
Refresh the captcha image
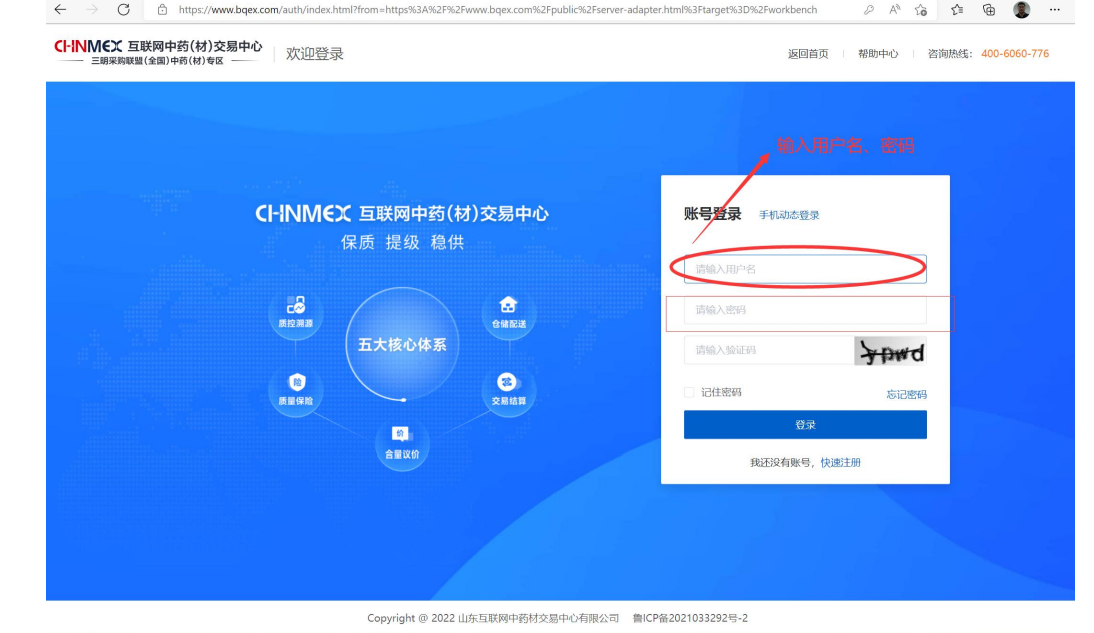point(890,351)
